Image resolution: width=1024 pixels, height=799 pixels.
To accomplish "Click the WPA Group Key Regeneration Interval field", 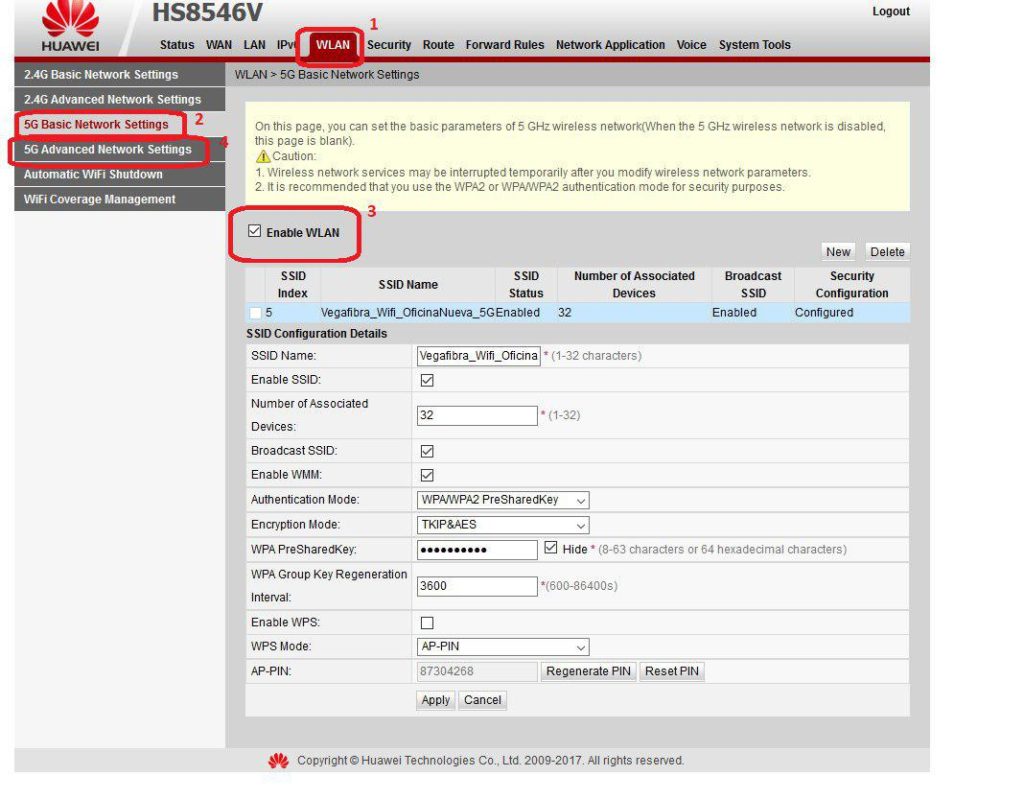I will pos(477,586).
